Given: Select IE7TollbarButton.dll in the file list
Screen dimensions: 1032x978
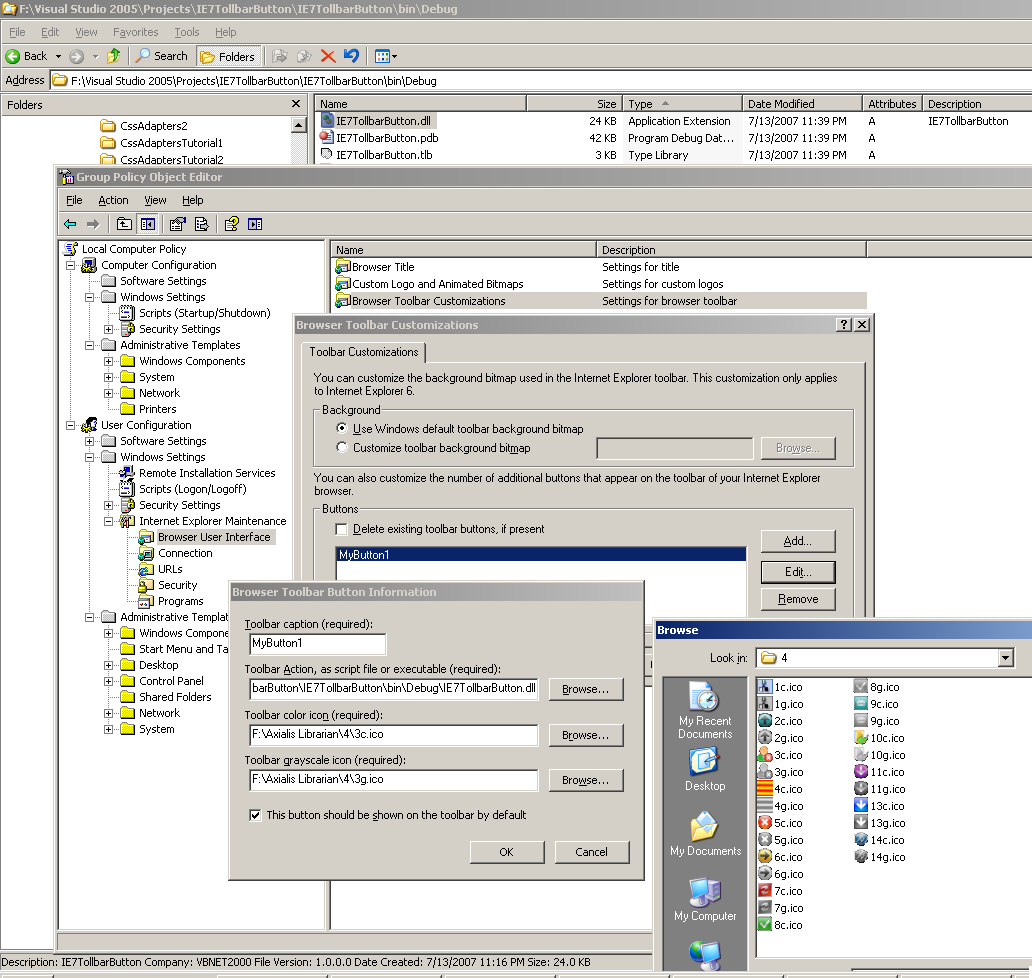Looking at the screenshot, I should 384,121.
